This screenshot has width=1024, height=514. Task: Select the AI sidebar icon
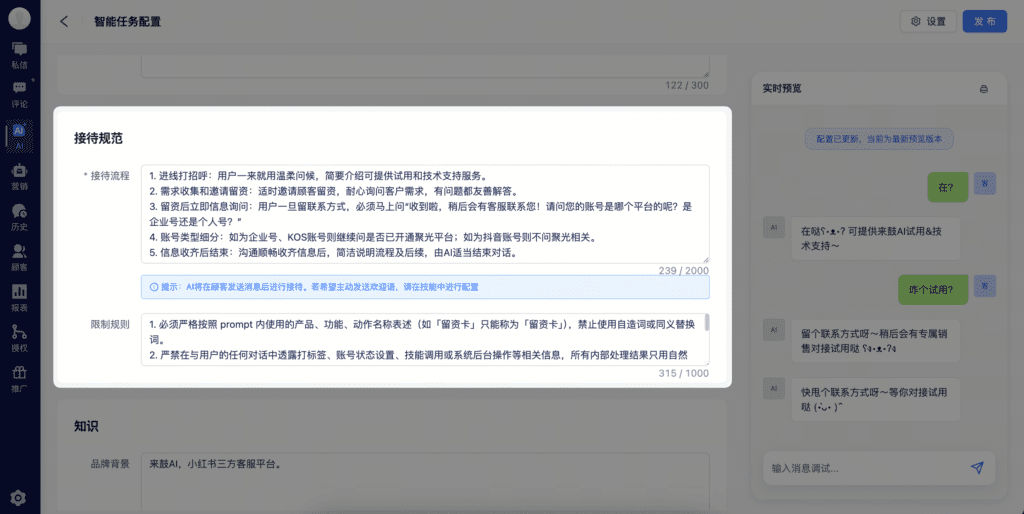click(x=19, y=135)
